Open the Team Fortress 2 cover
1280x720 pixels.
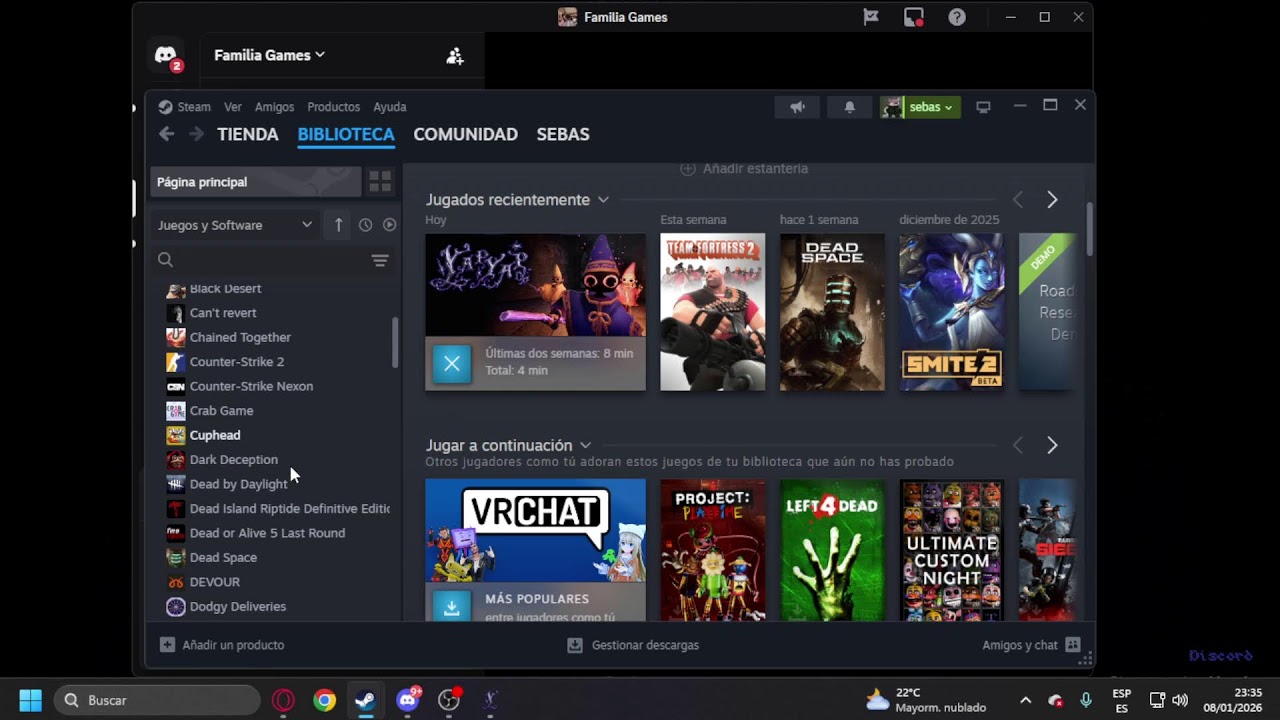[713, 312]
